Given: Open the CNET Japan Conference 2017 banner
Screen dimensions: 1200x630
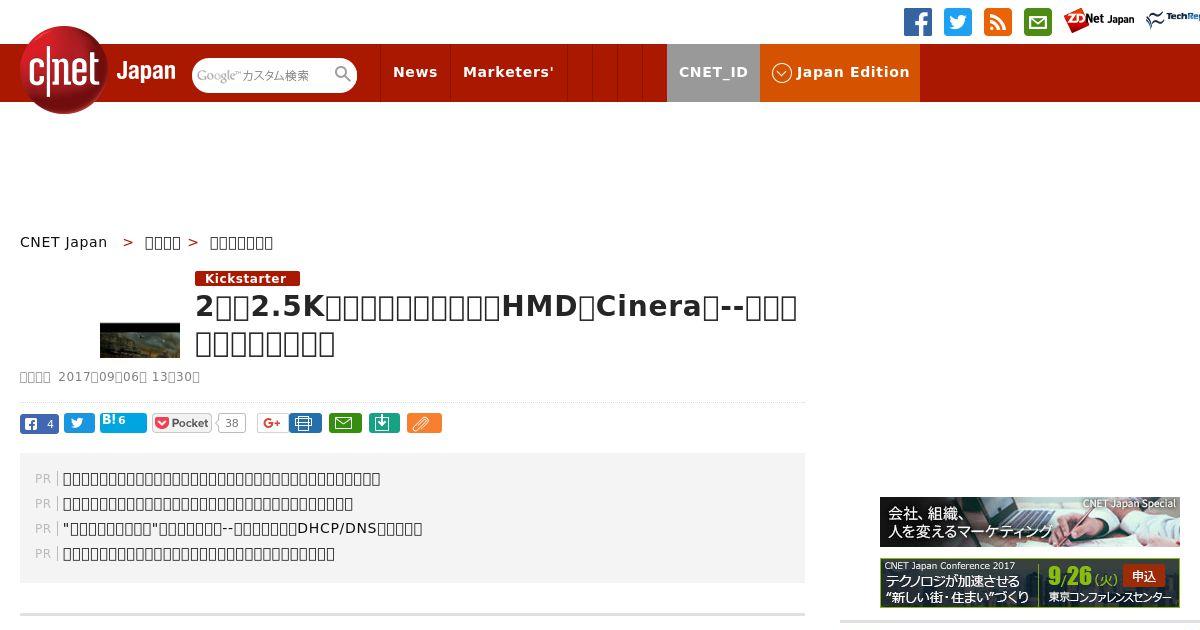Looking at the screenshot, I should (1030, 582).
